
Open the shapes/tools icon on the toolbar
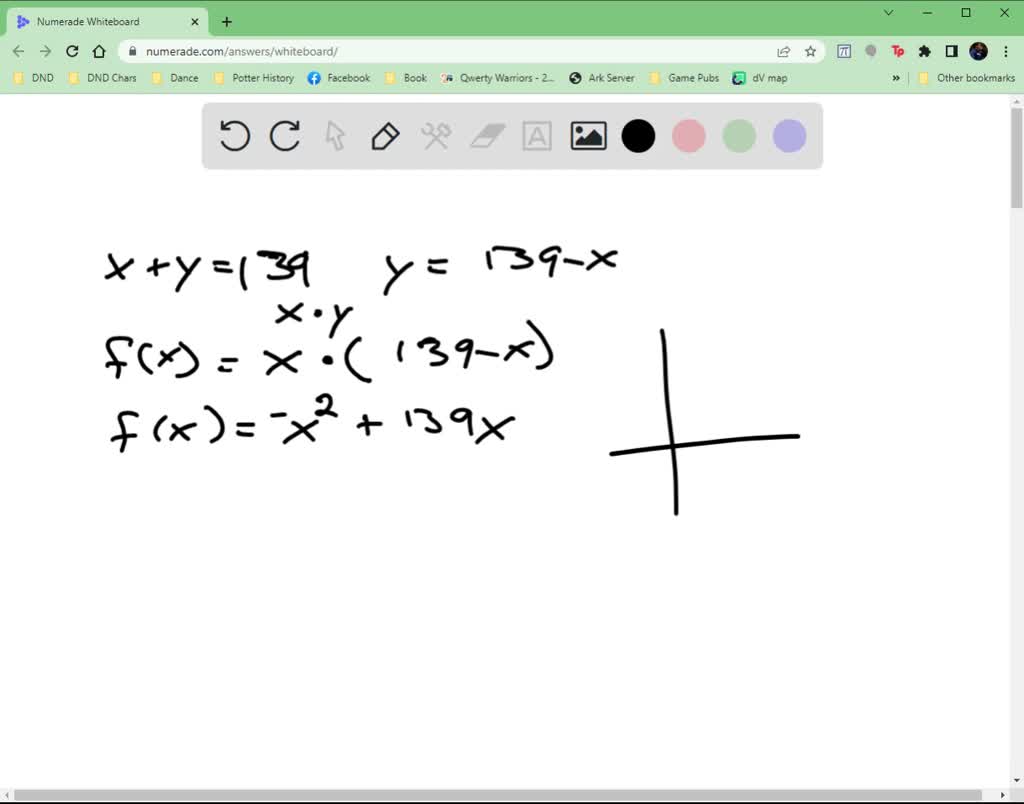click(436, 136)
